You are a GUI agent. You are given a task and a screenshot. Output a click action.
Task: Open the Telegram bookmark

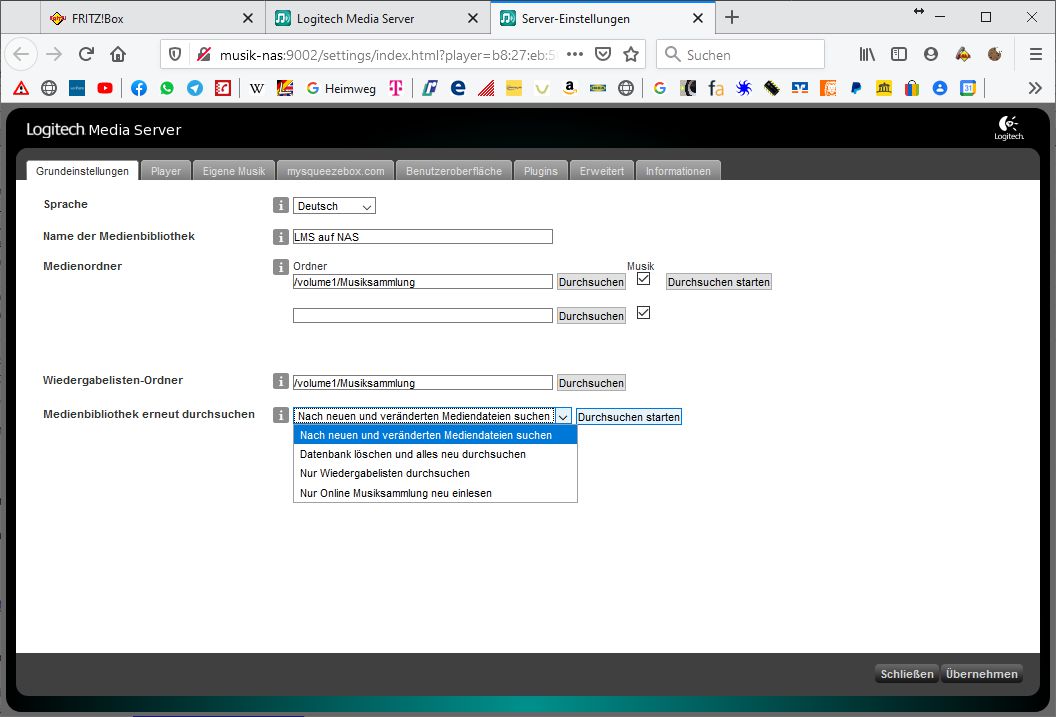(195, 88)
